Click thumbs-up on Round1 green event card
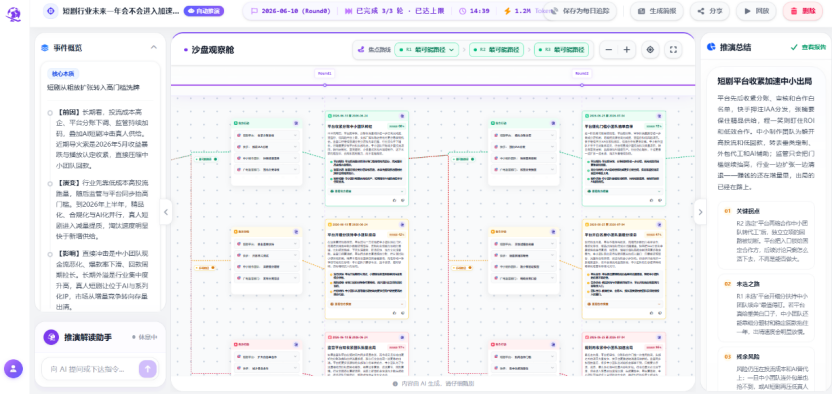 (x=395, y=200)
